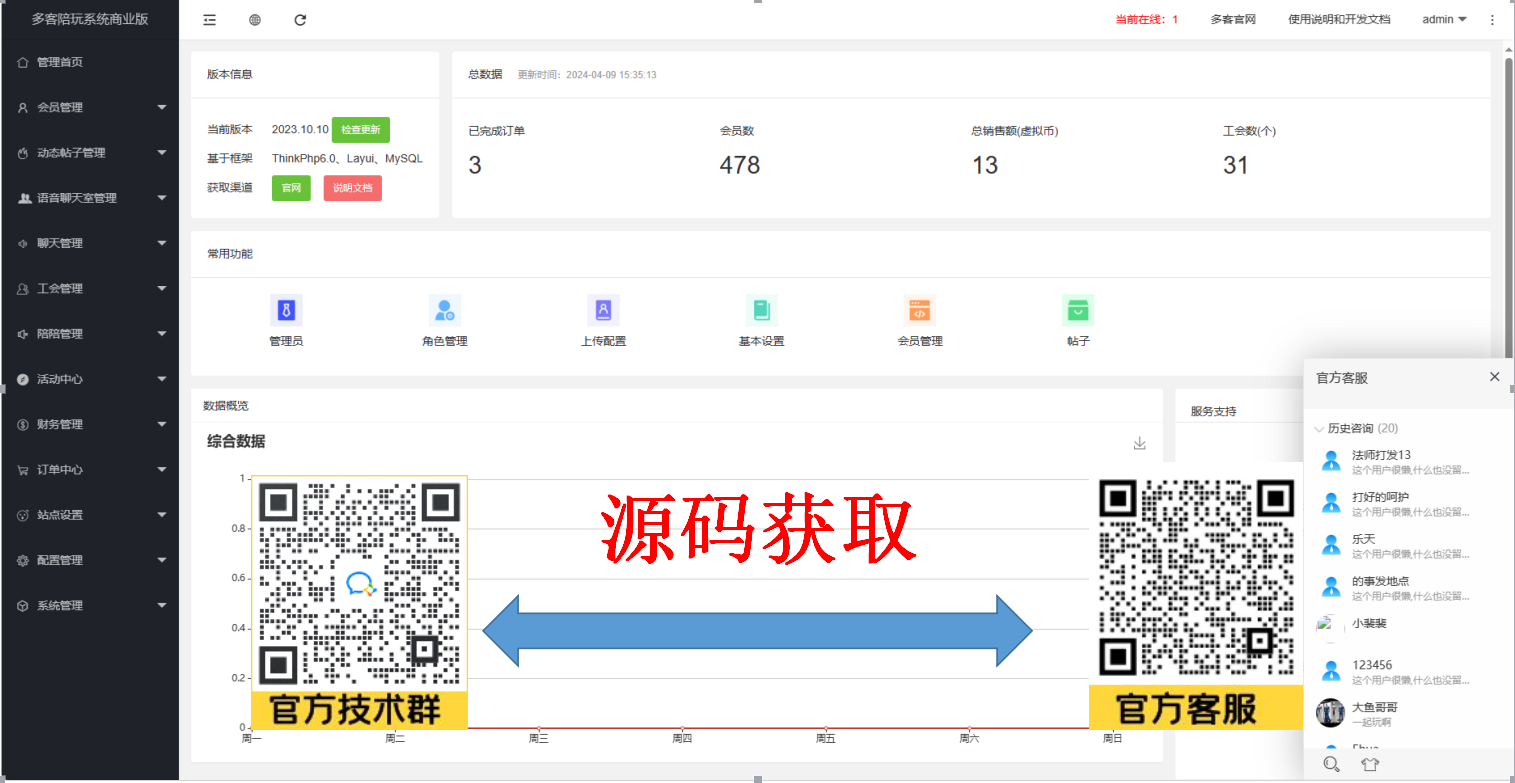This screenshot has height=783, width=1515.
Task: Click the 已完成订单 value 3
Action: [475, 165]
